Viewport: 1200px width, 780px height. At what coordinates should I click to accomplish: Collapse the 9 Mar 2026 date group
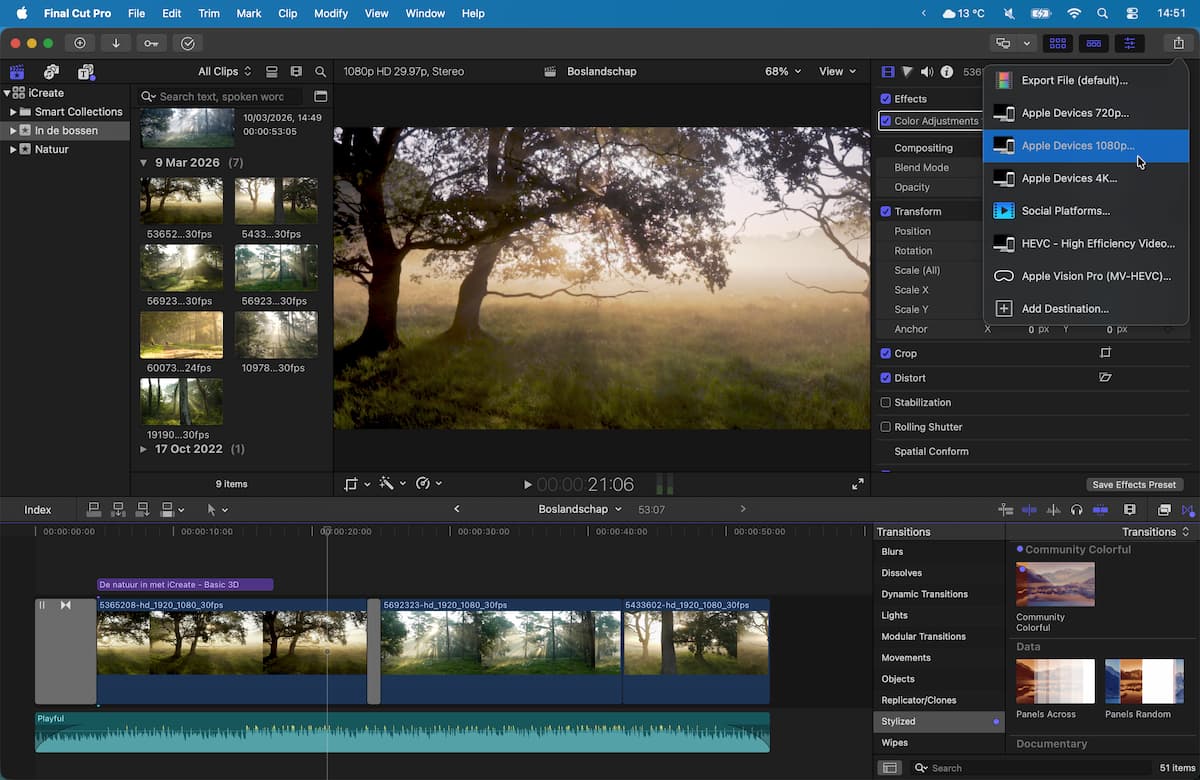[x=145, y=162]
